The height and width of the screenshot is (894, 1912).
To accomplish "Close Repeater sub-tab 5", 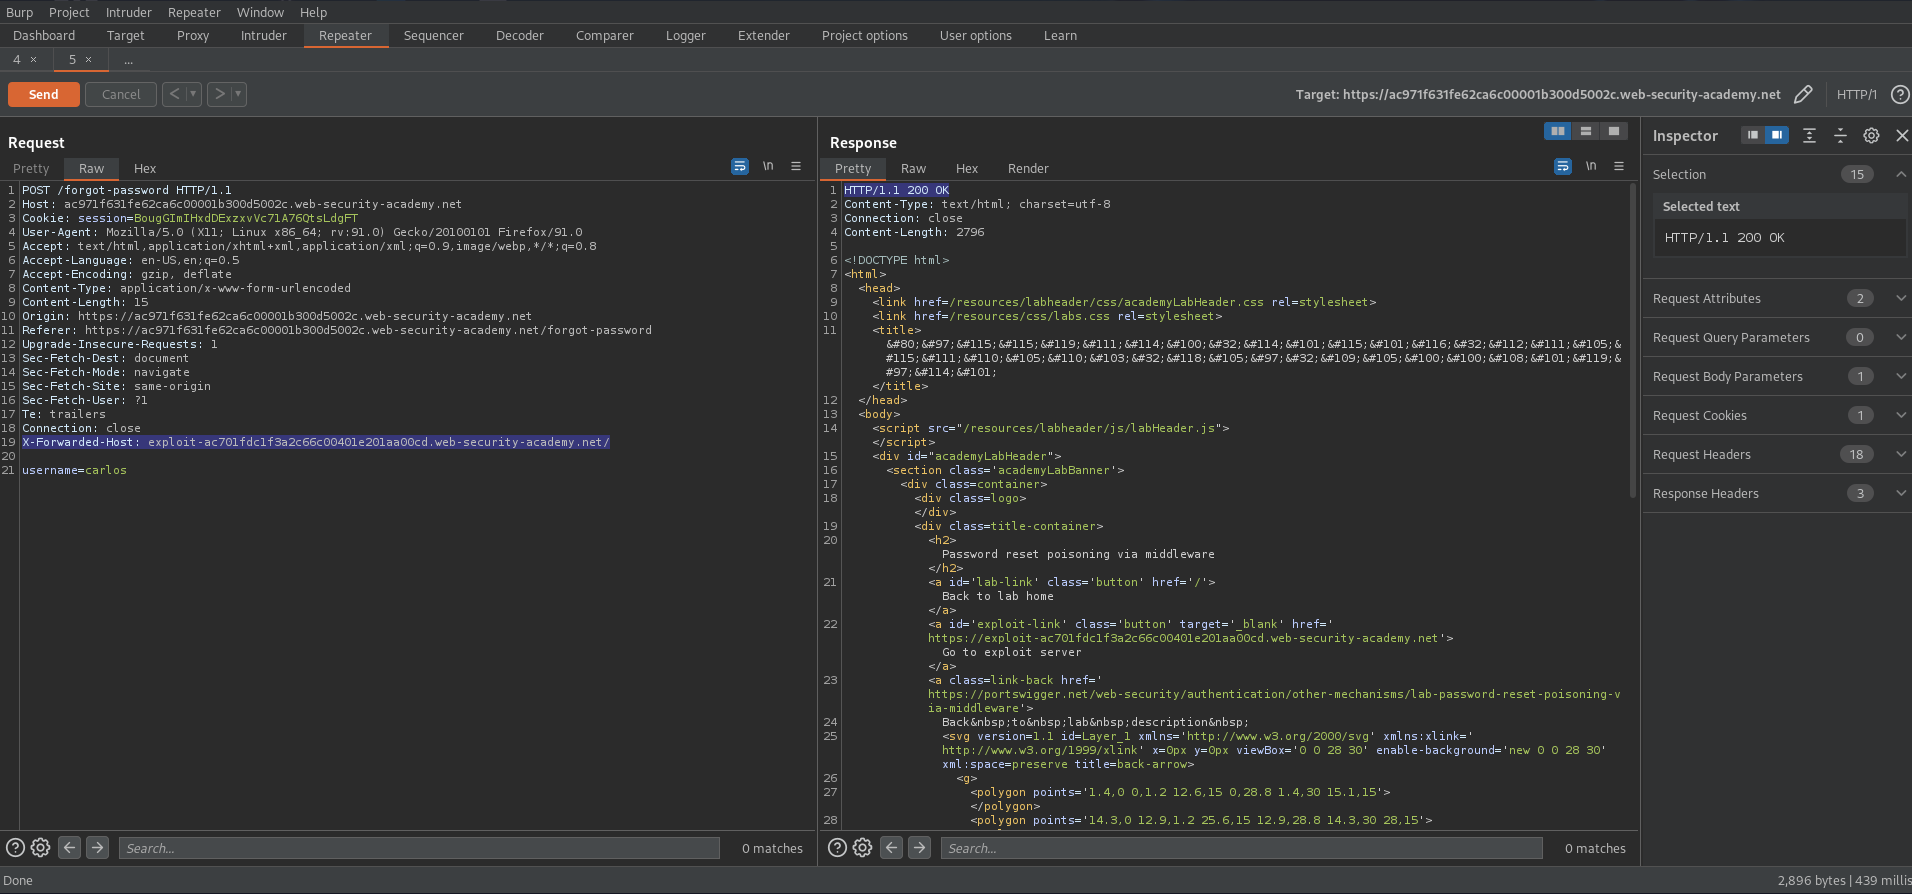I will coord(88,59).
